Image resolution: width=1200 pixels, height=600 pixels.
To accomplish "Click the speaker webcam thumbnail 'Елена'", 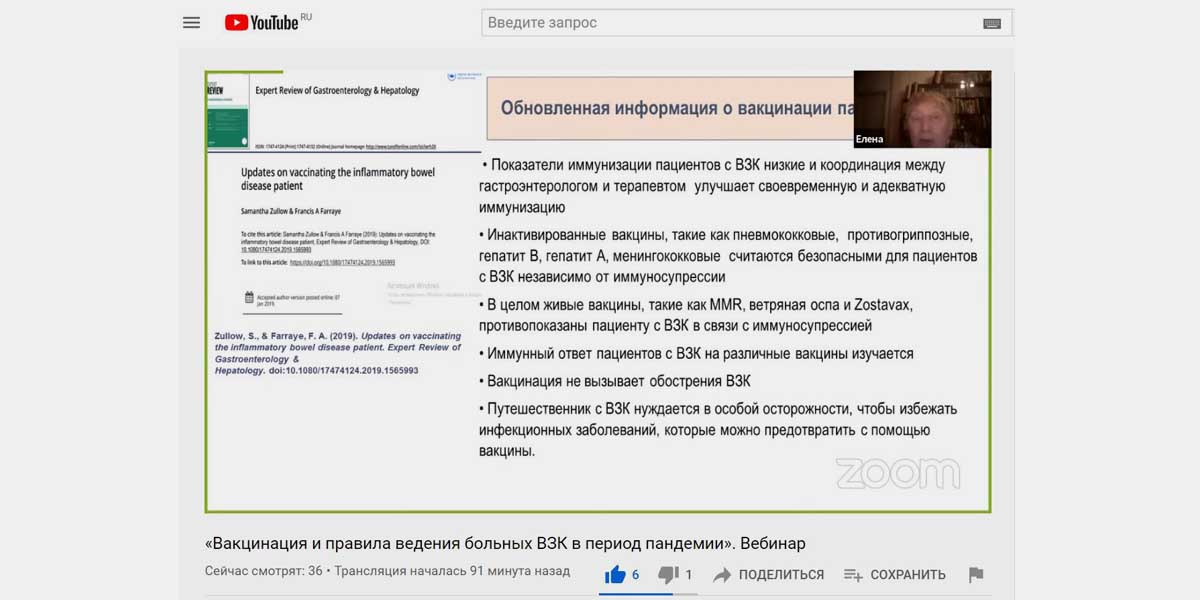I will 922,109.
